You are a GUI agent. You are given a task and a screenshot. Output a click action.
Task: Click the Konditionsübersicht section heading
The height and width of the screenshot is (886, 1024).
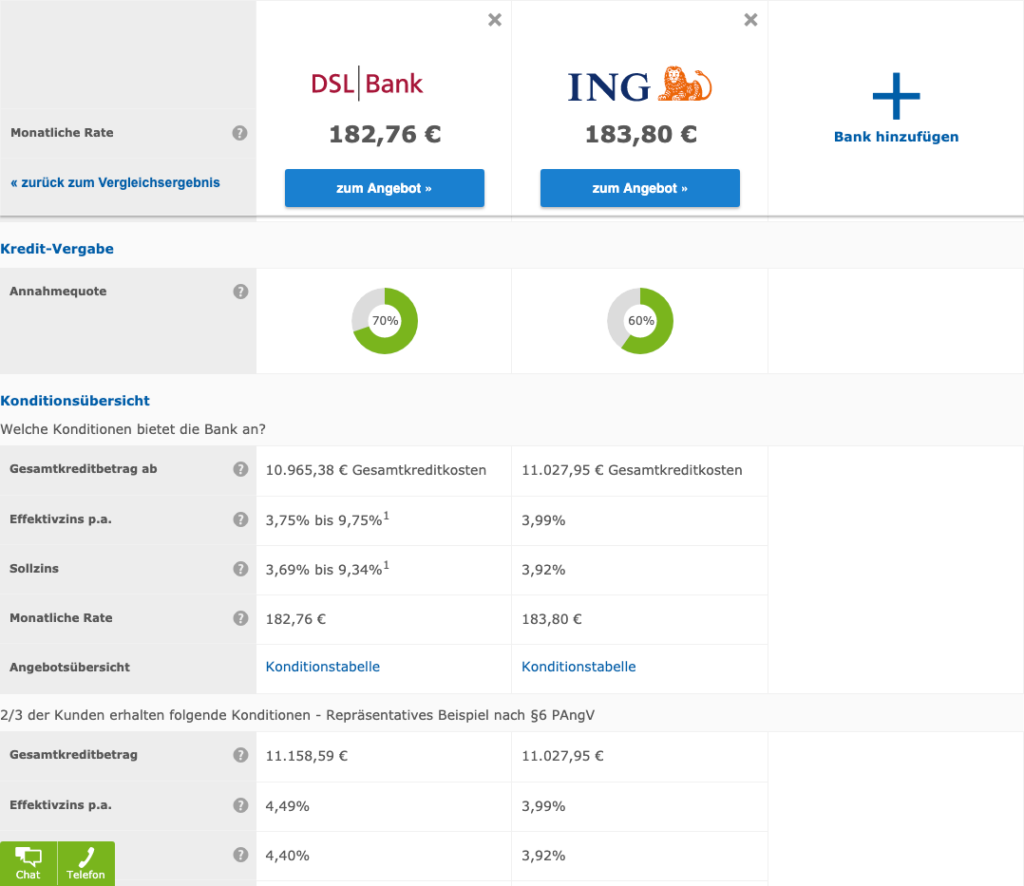pyautogui.click(x=75, y=401)
